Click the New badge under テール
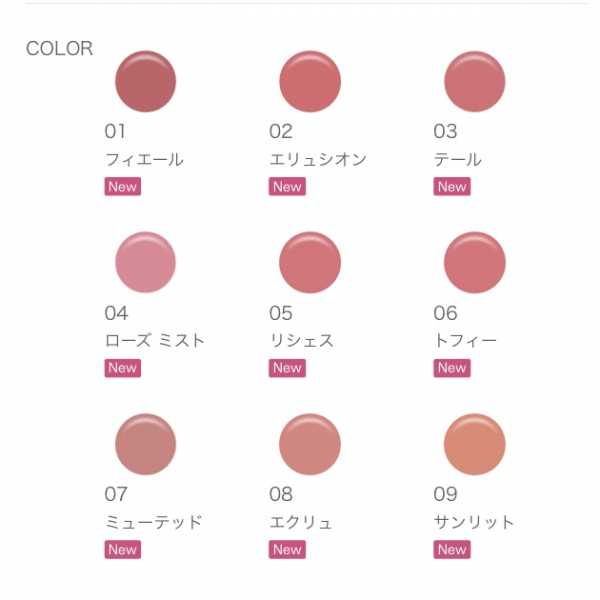 (451, 187)
